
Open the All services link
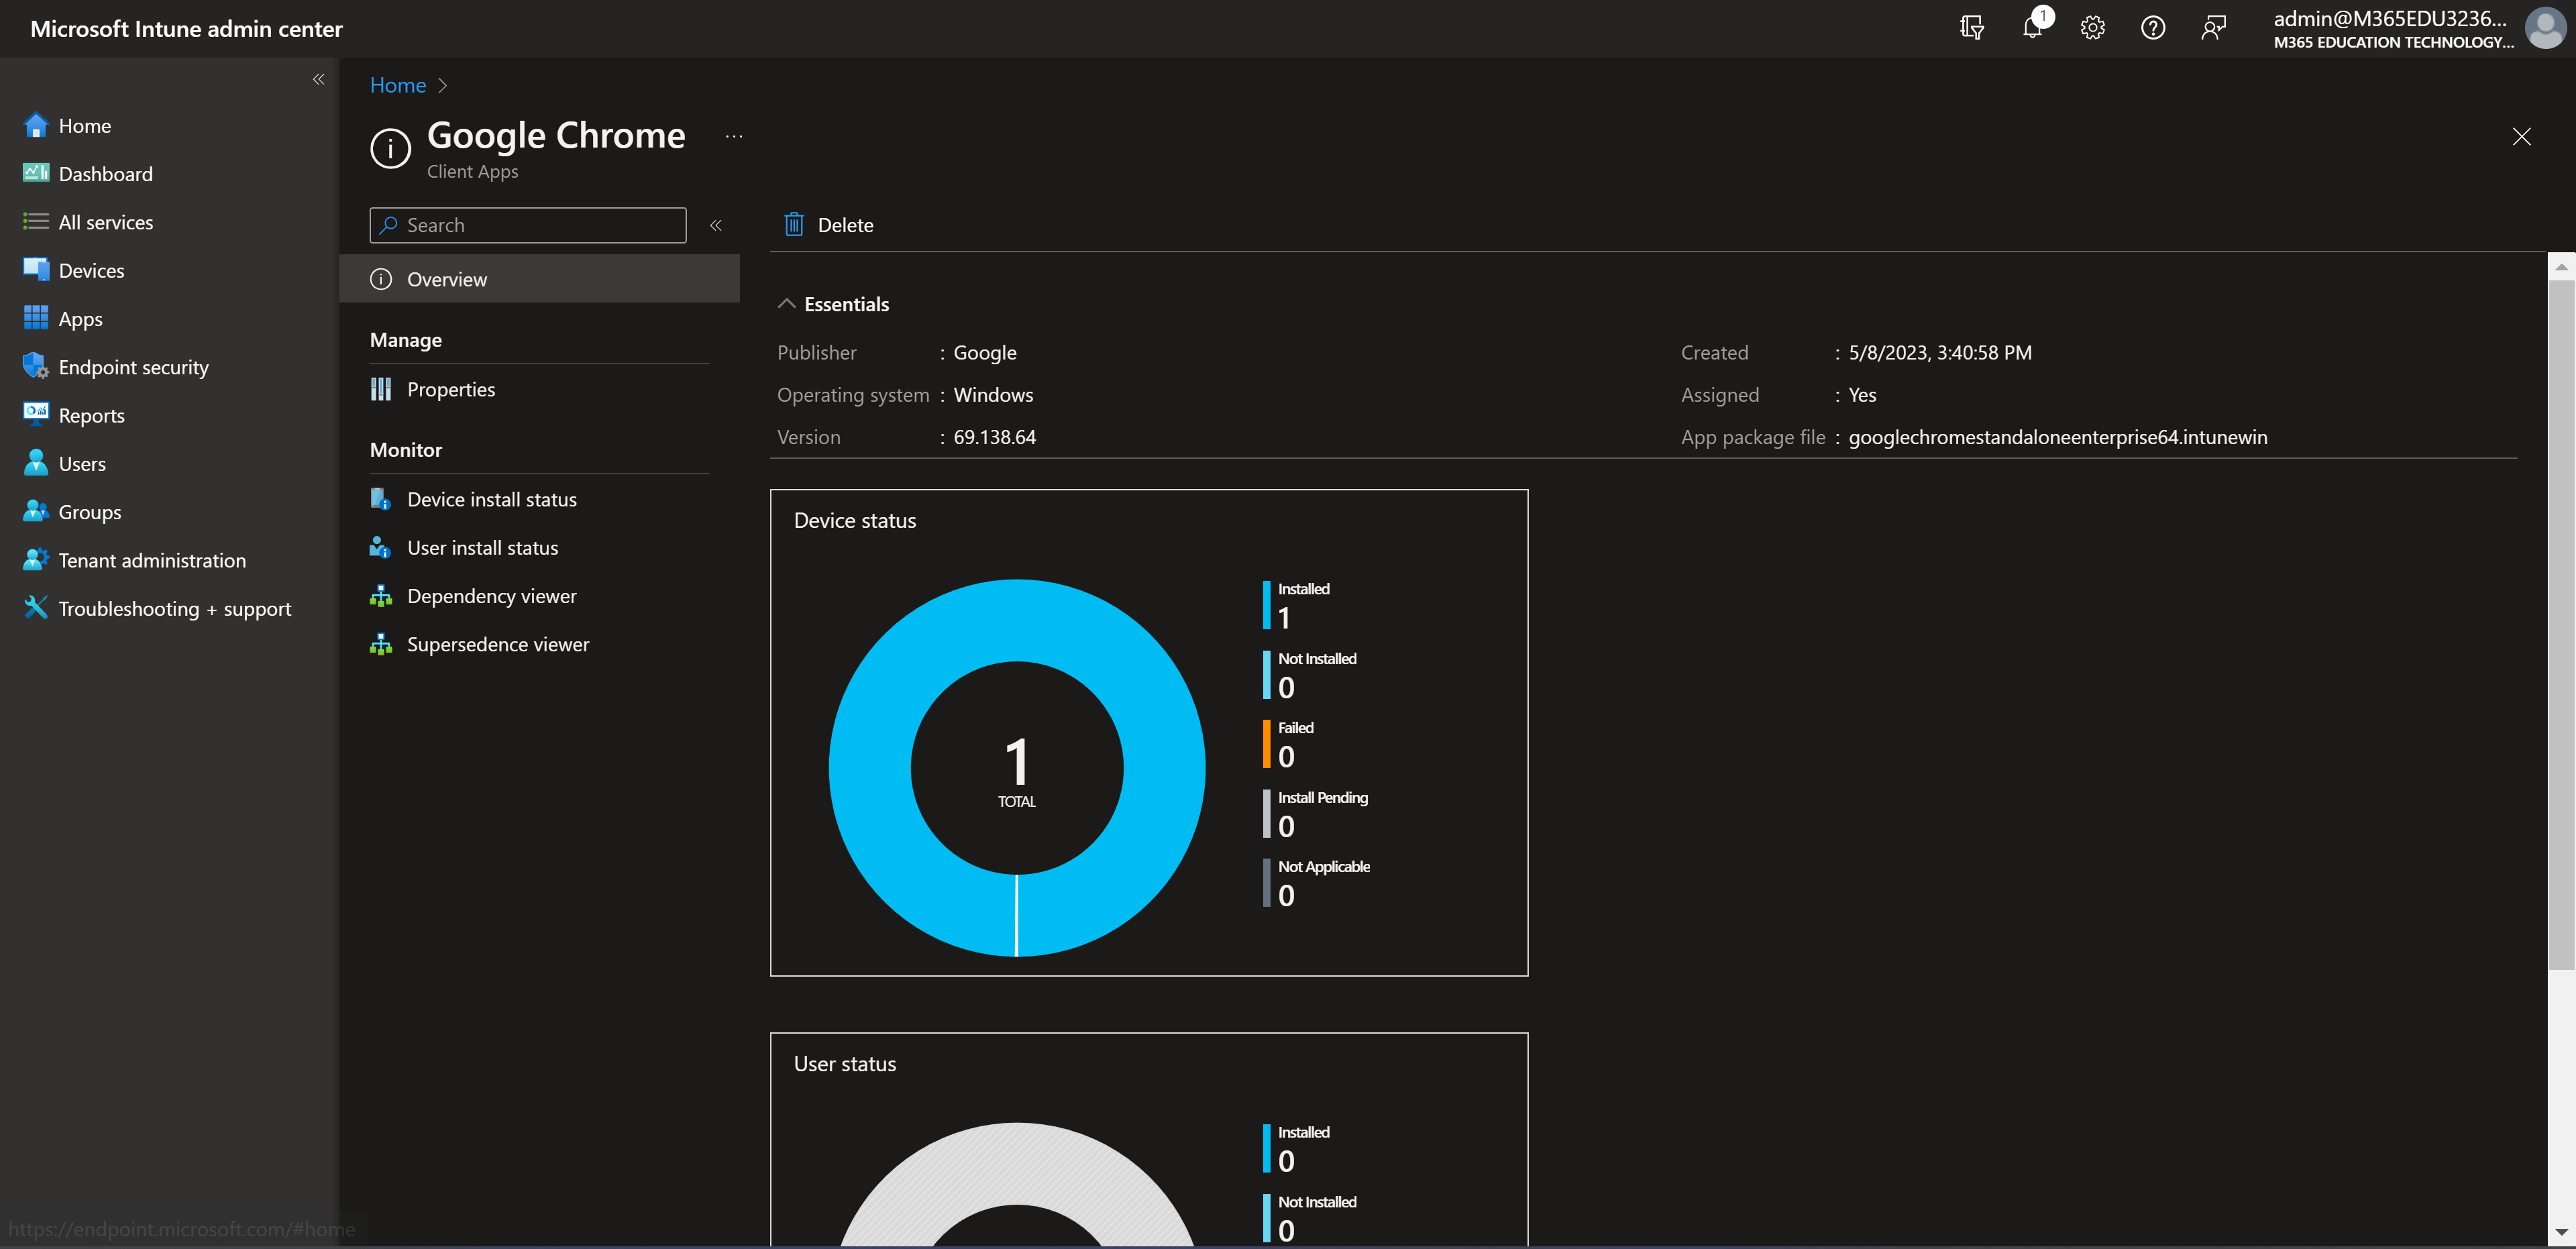[x=106, y=221]
